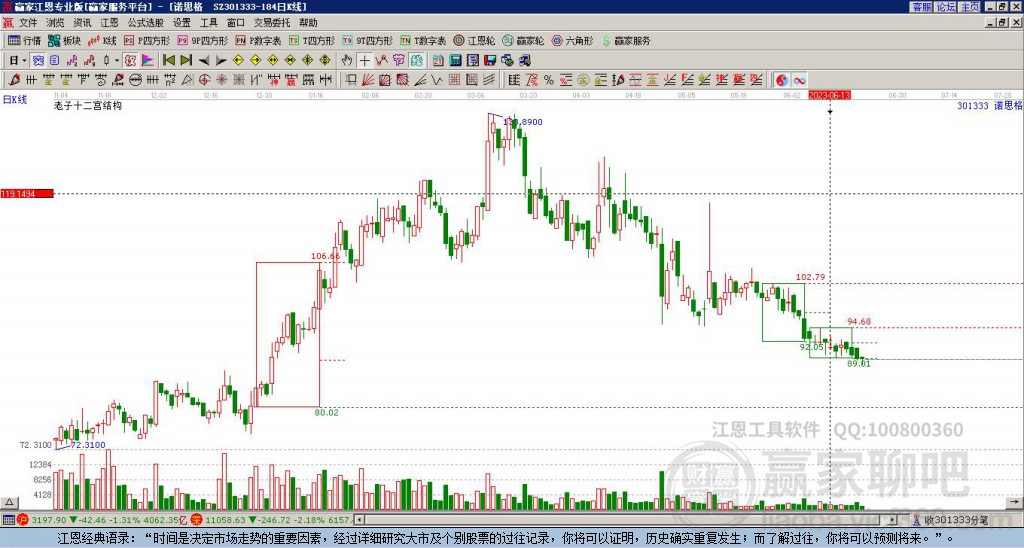Click the 论坛 button
The image size is (1024, 548).
(x=946, y=7)
